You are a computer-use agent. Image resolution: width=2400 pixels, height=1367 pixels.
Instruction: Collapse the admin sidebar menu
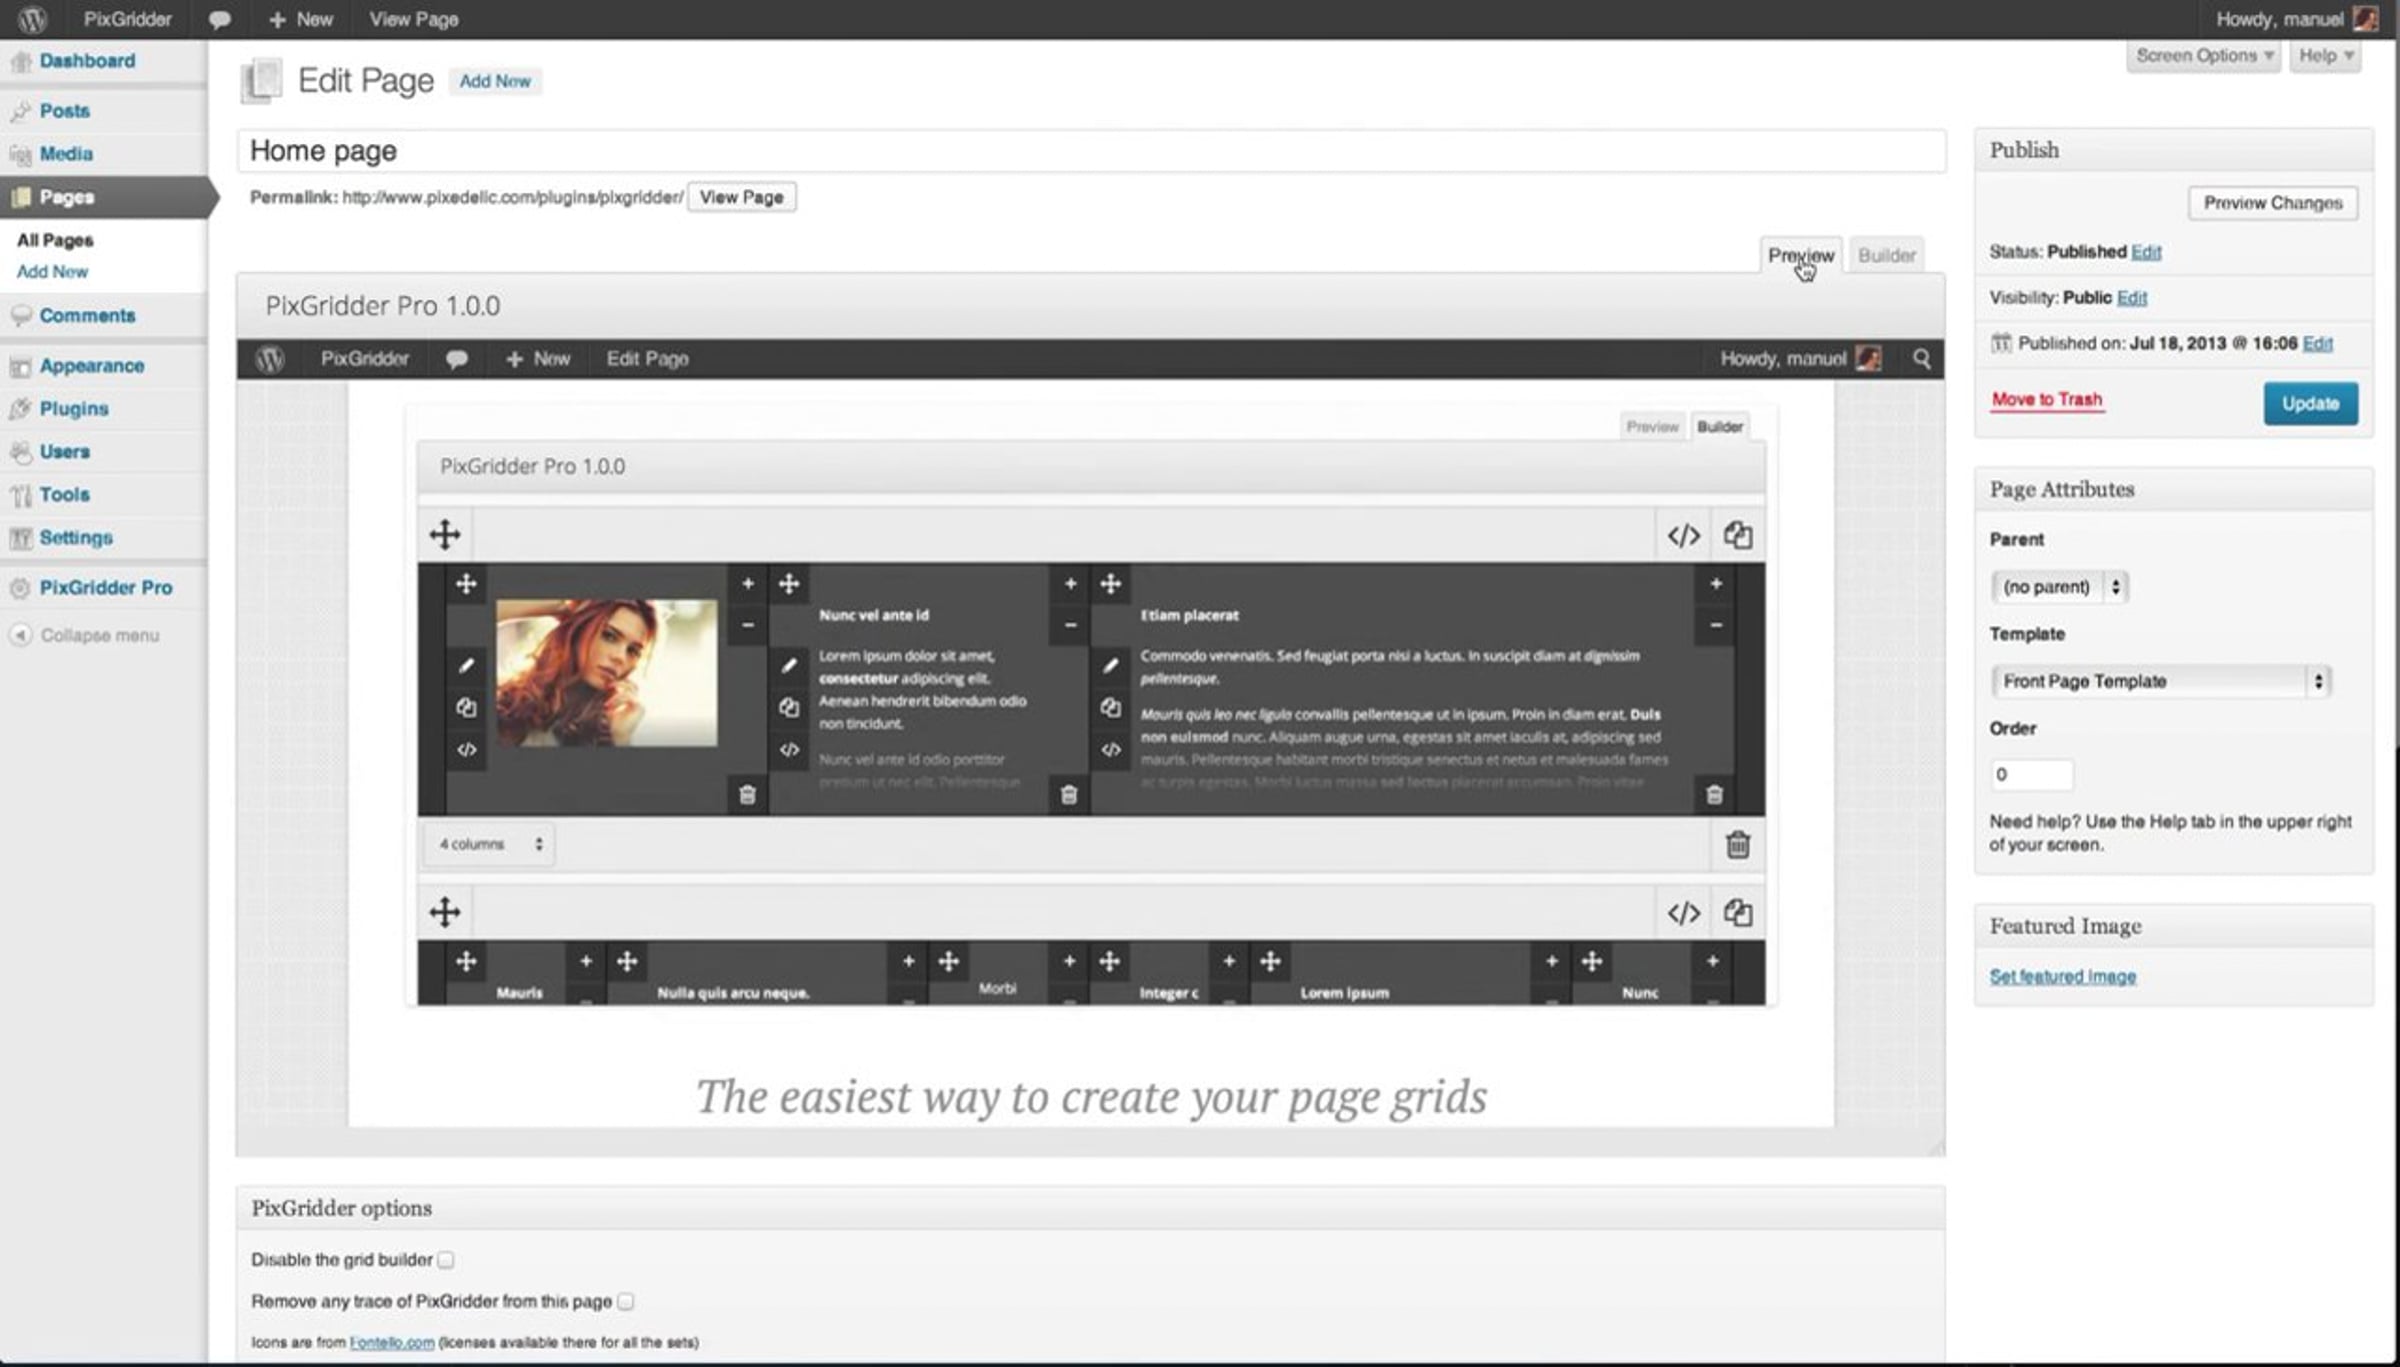tap(86, 636)
